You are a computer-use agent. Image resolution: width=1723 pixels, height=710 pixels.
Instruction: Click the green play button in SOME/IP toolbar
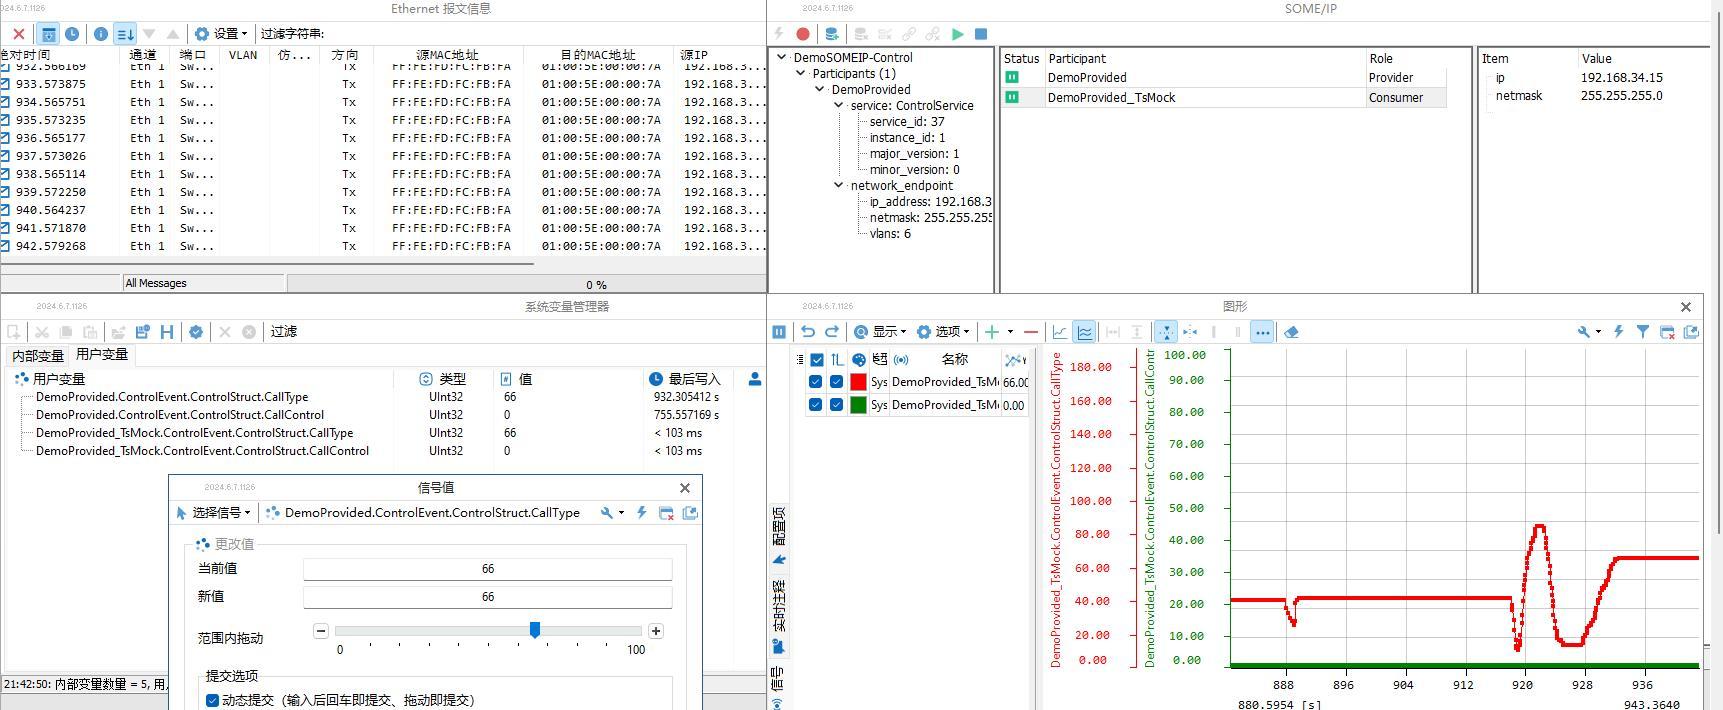tap(957, 33)
